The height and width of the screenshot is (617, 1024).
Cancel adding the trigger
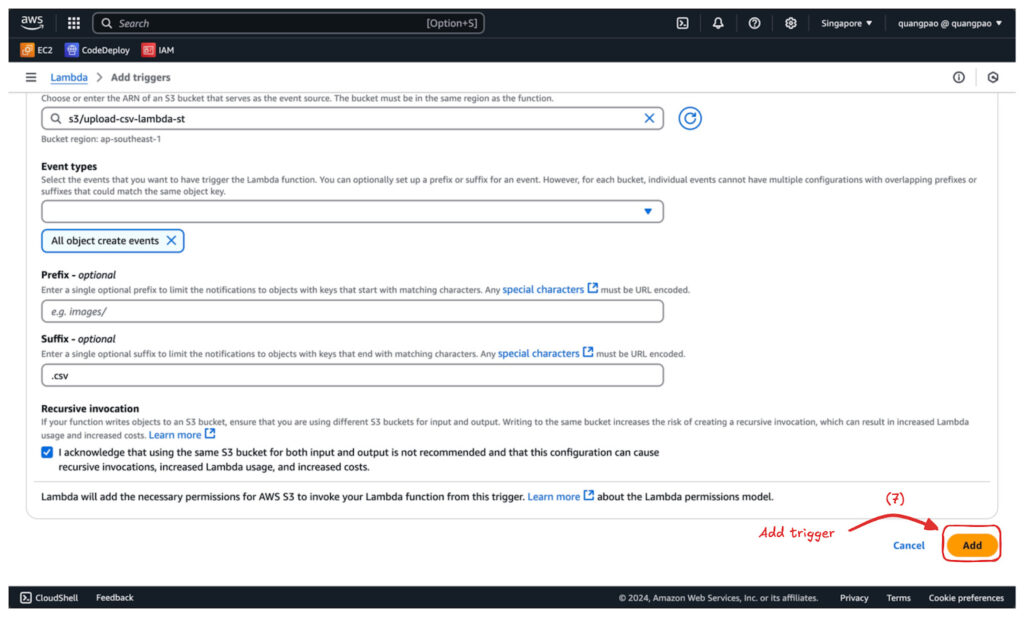908,545
